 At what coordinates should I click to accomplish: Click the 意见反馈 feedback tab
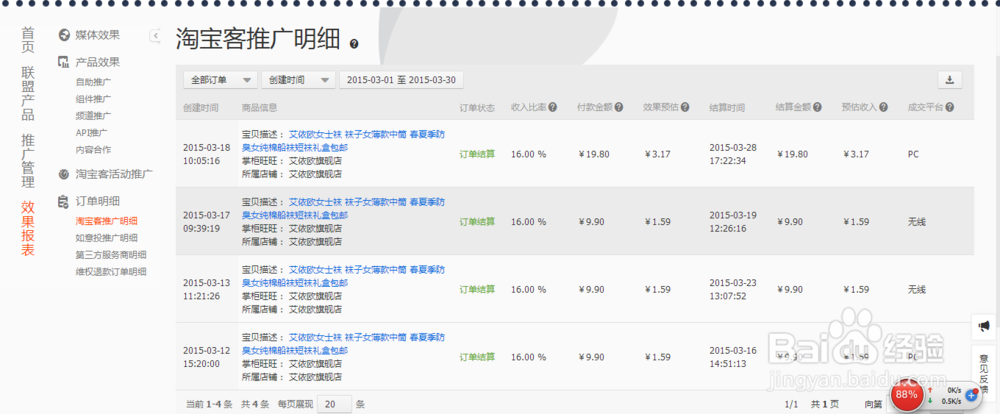tap(984, 372)
